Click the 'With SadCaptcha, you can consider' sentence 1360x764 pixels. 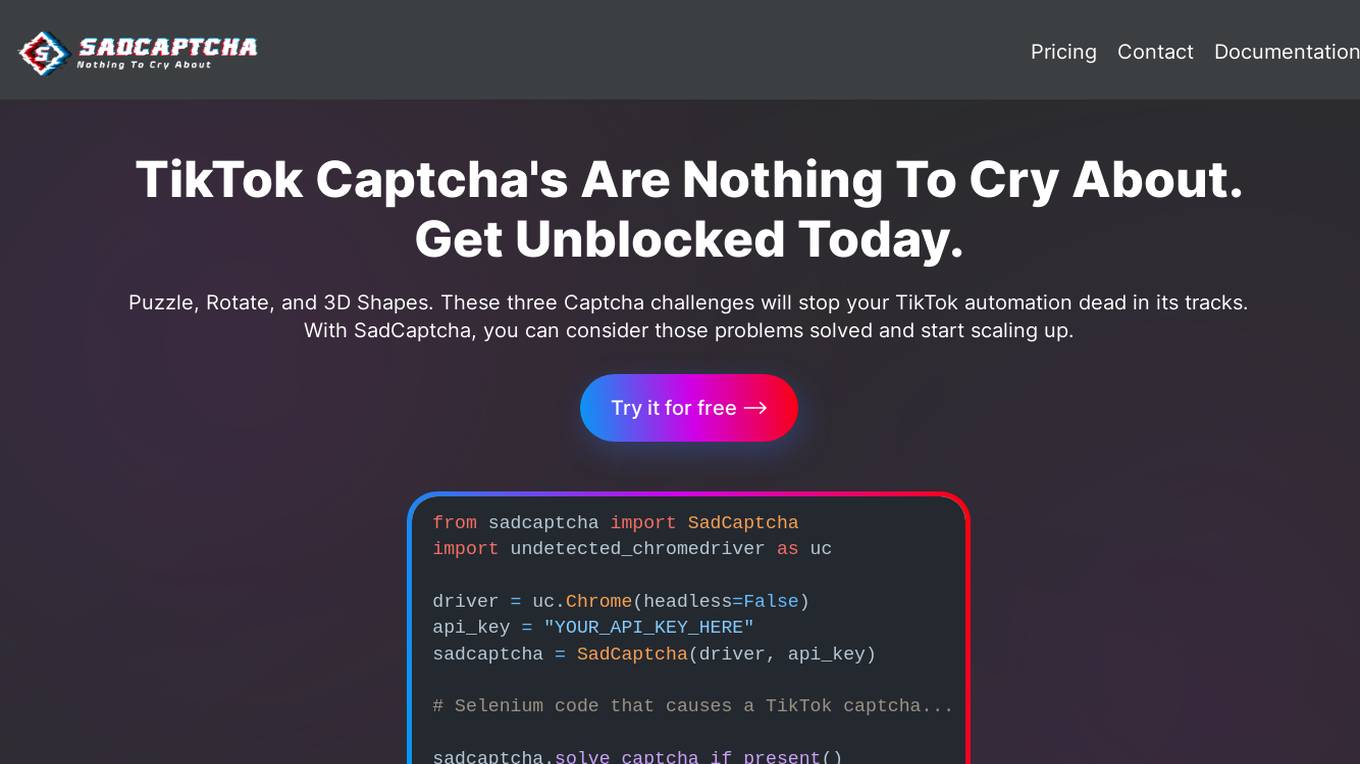pyautogui.click(x=688, y=330)
